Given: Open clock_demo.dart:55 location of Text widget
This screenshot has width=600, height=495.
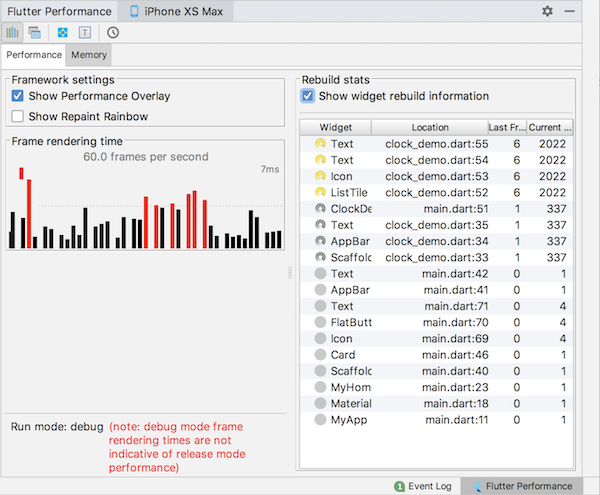Looking at the screenshot, I should coord(428,145).
